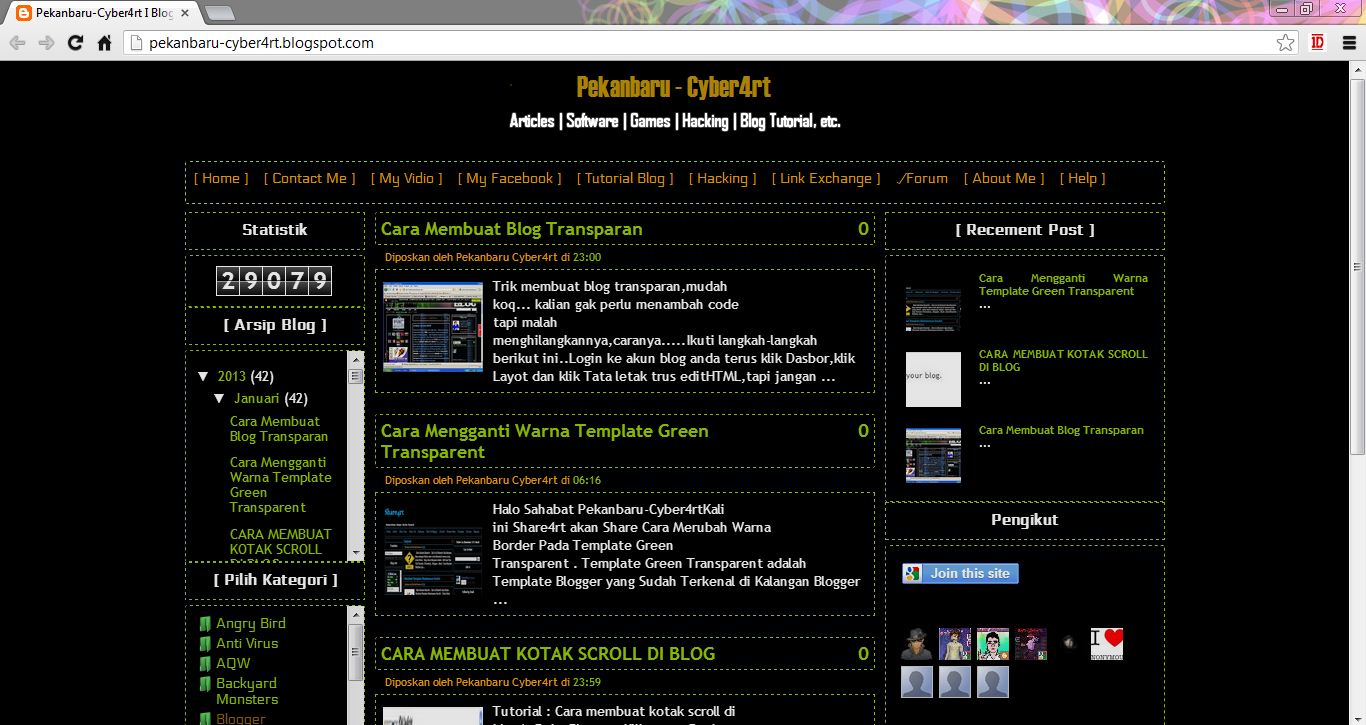Click the visitor counter showing 29079
Image resolution: width=1366 pixels, height=725 pixels.
pos(274,281)
